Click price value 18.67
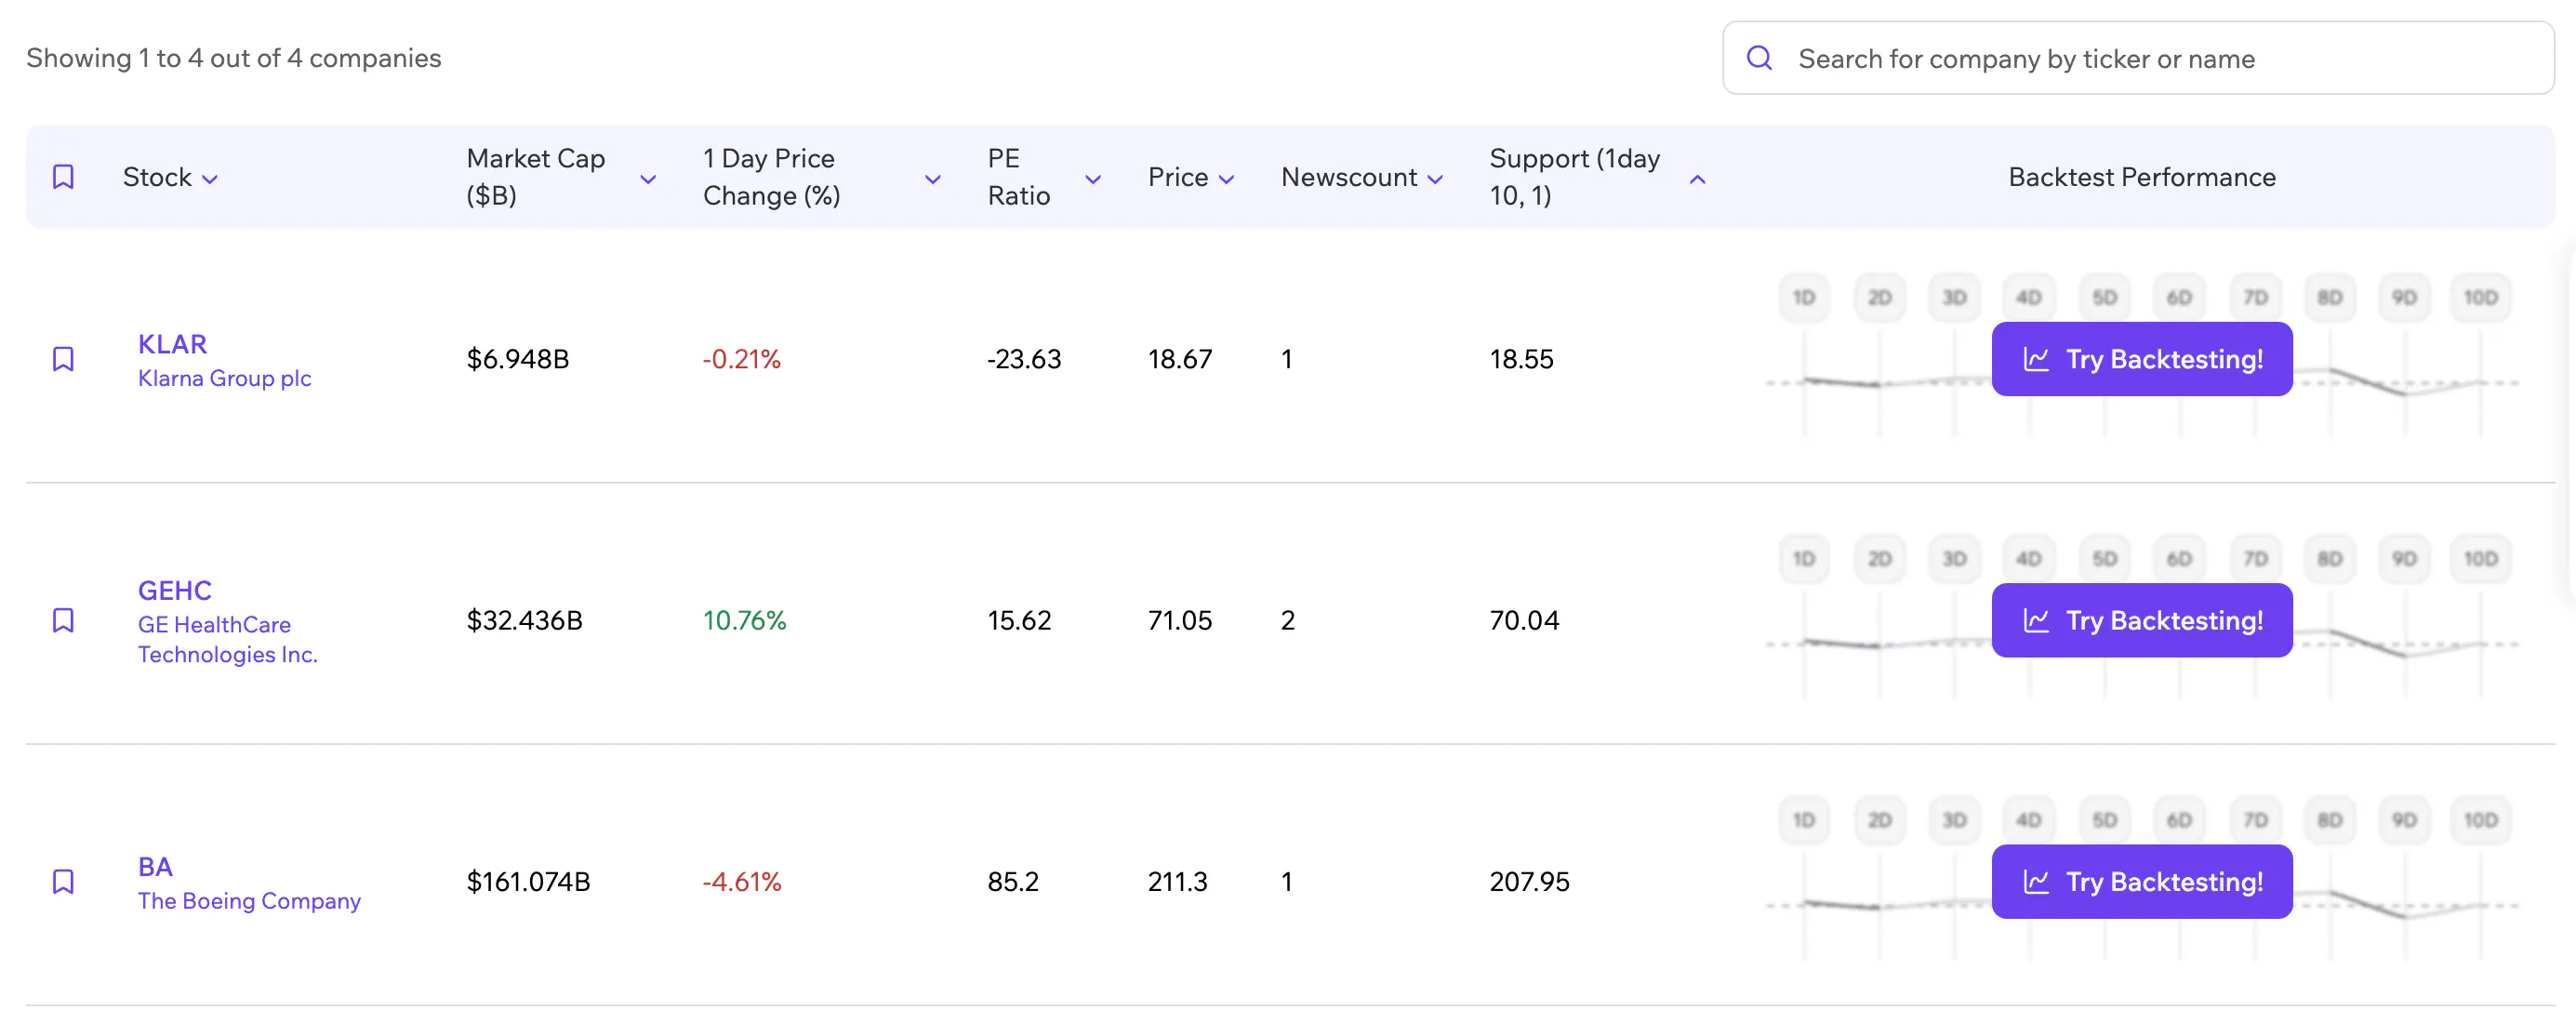Viewport: 2576px width, 1010px height. [1180, 359]
